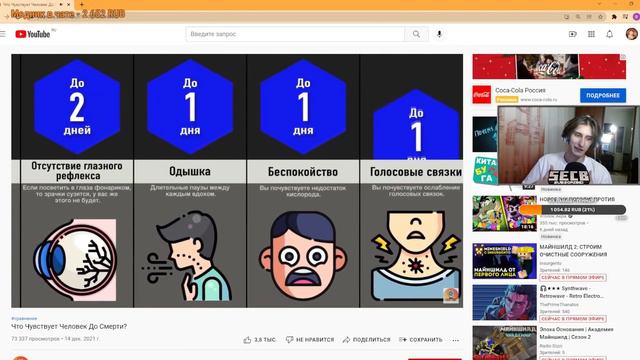Click the video player showing Одышка

click(237, 181)
